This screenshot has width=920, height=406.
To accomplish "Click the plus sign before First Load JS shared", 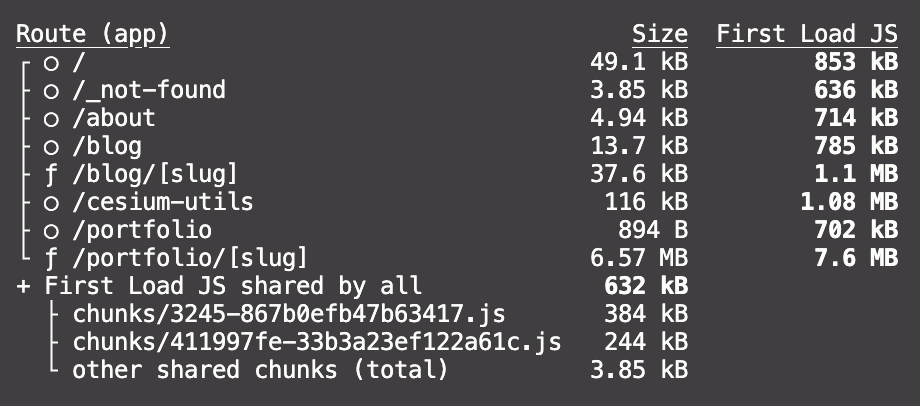I will [x=23, y=287].
